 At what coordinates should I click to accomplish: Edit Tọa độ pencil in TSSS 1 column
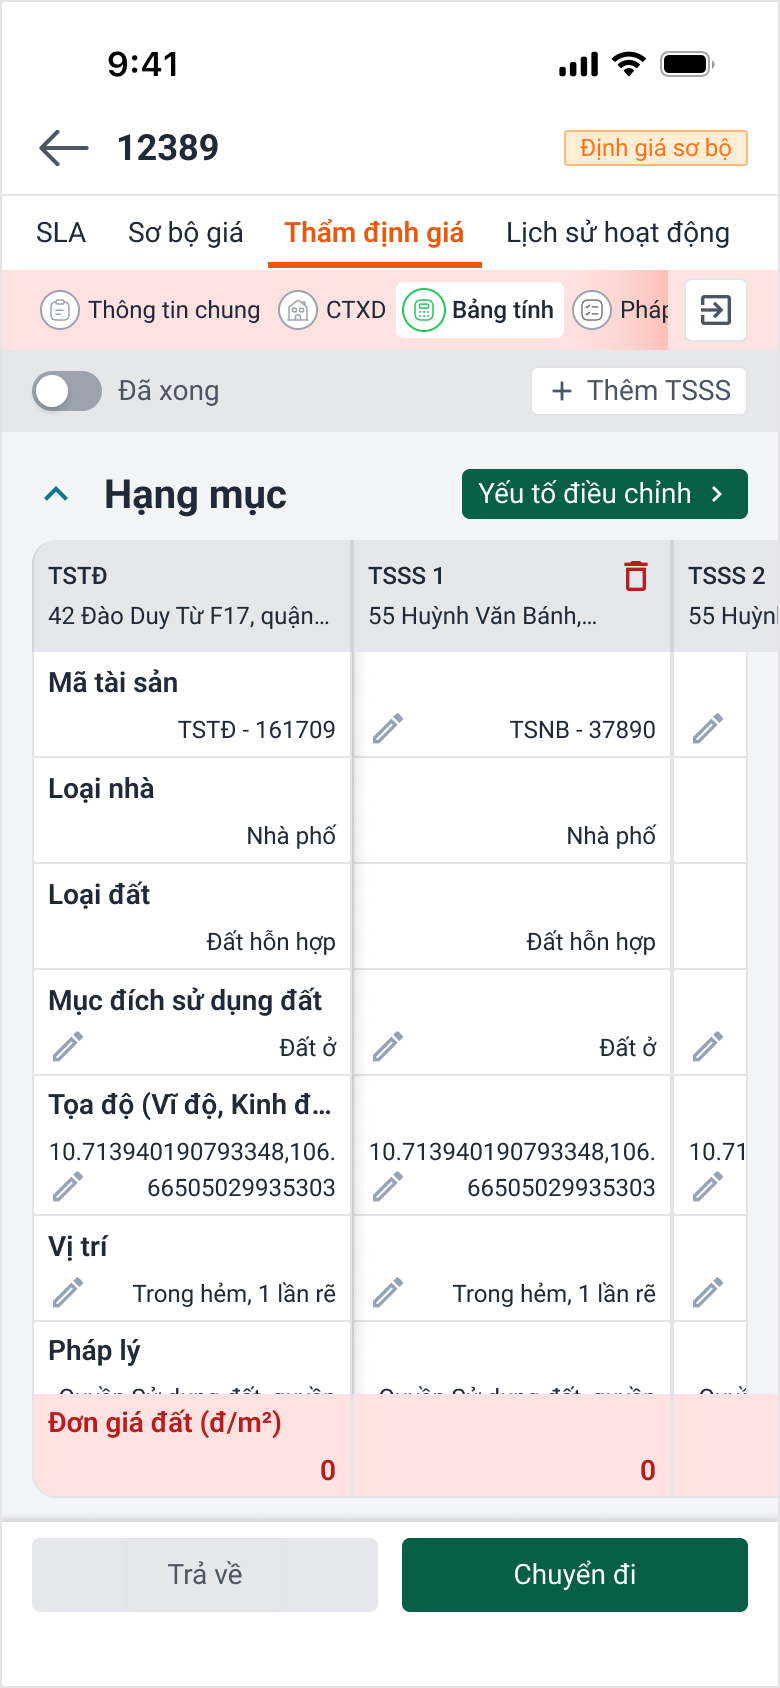click(388, 1187)
